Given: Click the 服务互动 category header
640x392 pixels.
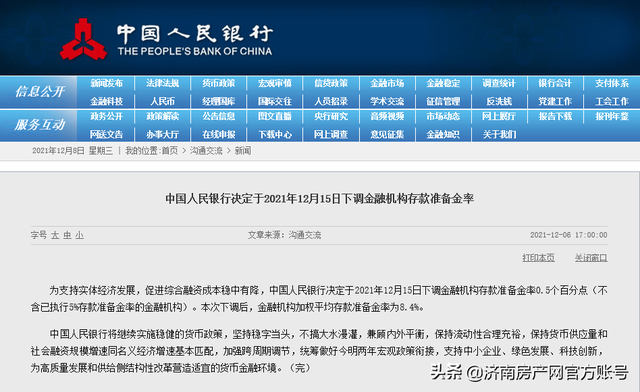Looking at the screenshot, I should click(x=39, y=125).
